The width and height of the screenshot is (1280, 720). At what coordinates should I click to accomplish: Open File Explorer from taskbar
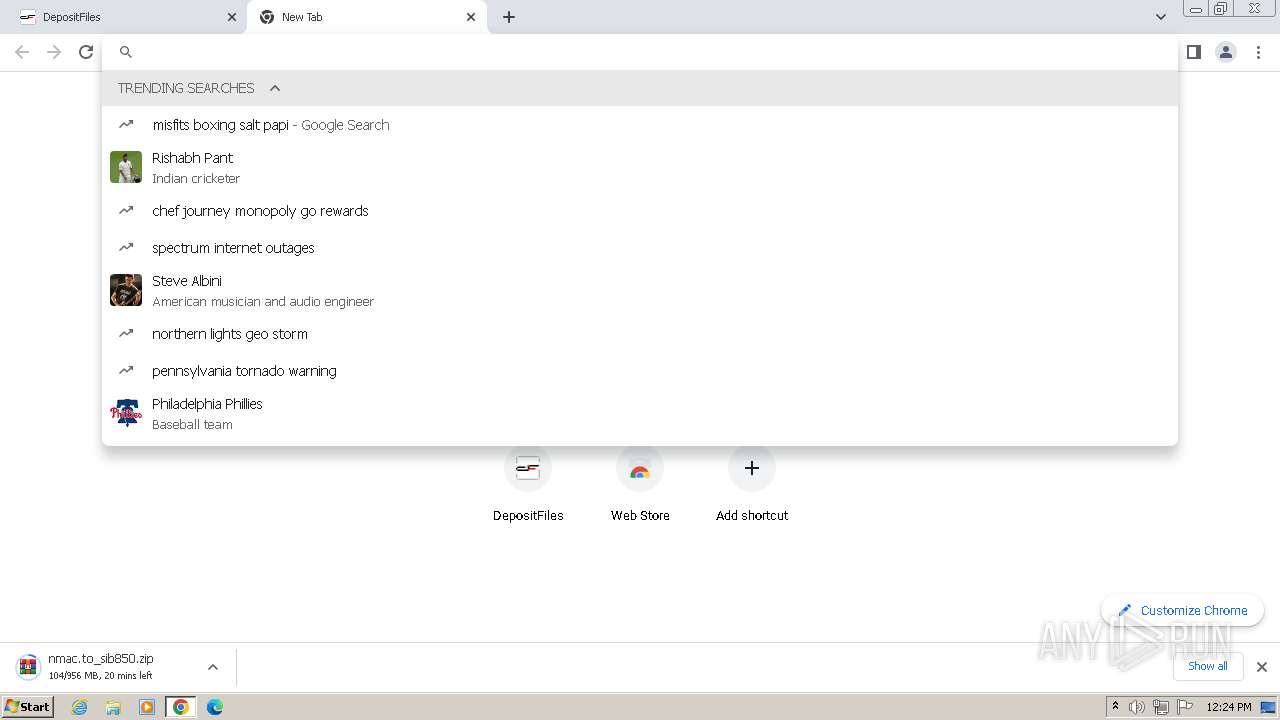tap(113, 707)
